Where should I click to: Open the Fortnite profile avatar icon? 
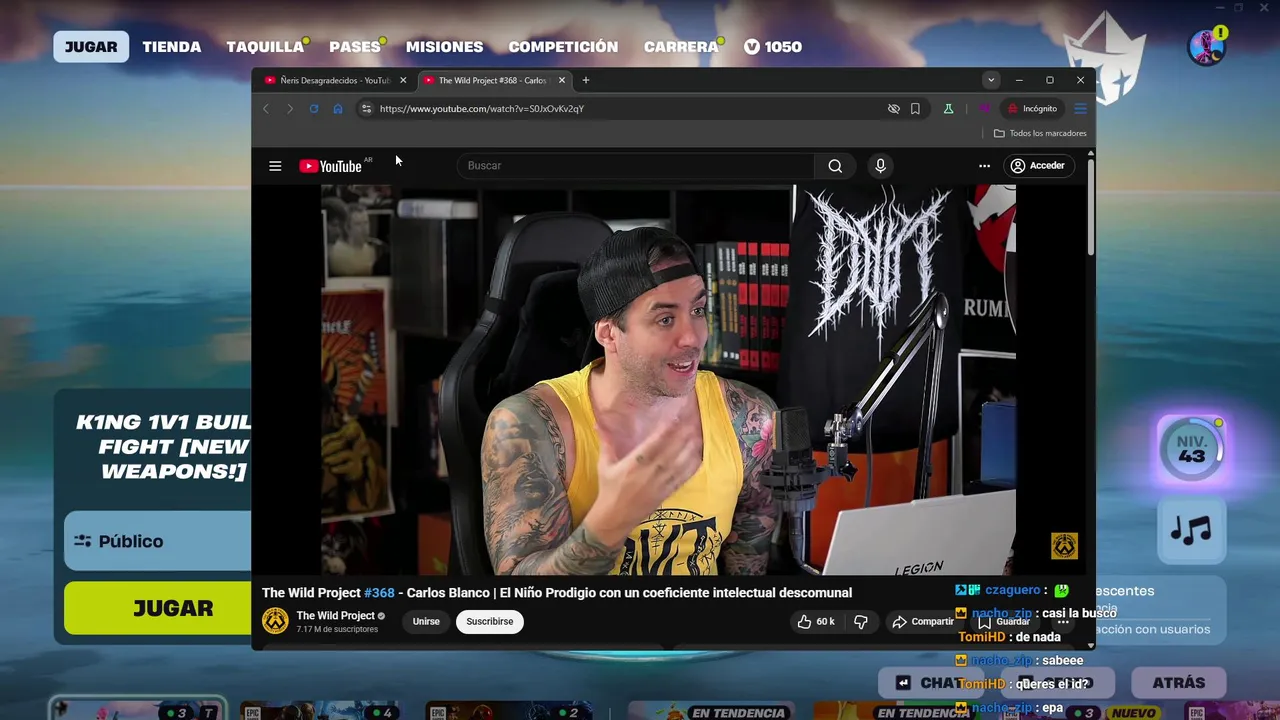point(1206,47)
